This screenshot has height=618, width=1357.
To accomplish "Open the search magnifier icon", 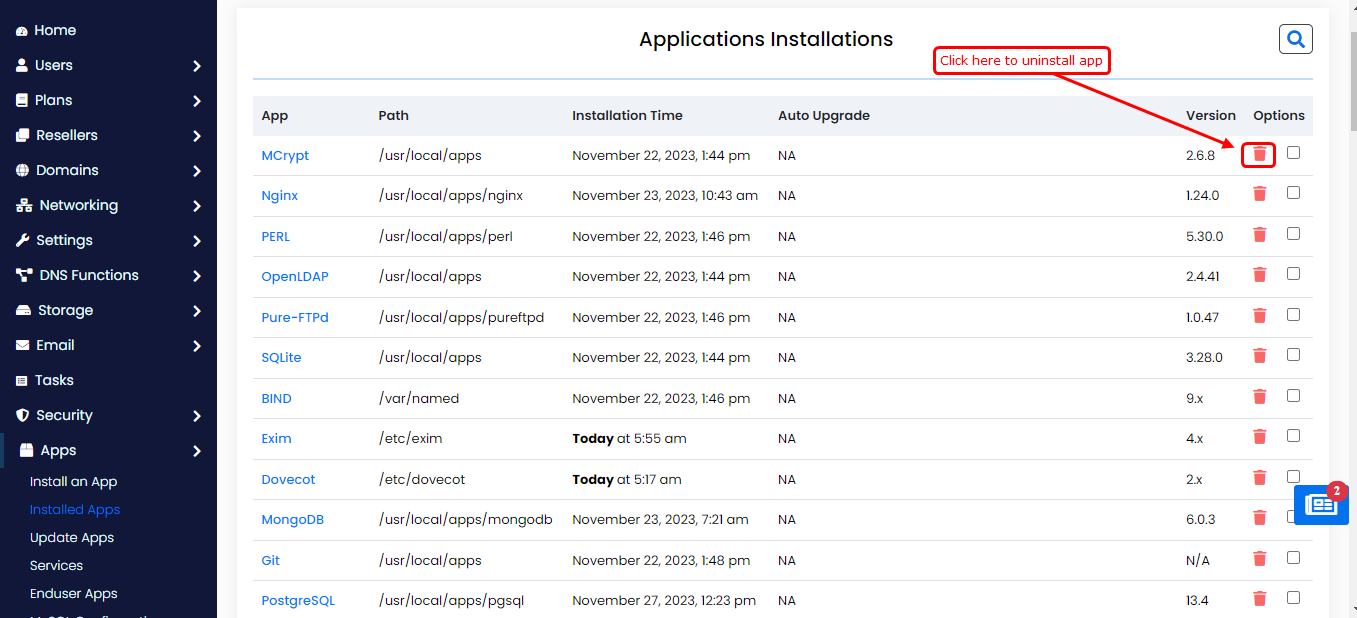I will (x=1295, y=39).
